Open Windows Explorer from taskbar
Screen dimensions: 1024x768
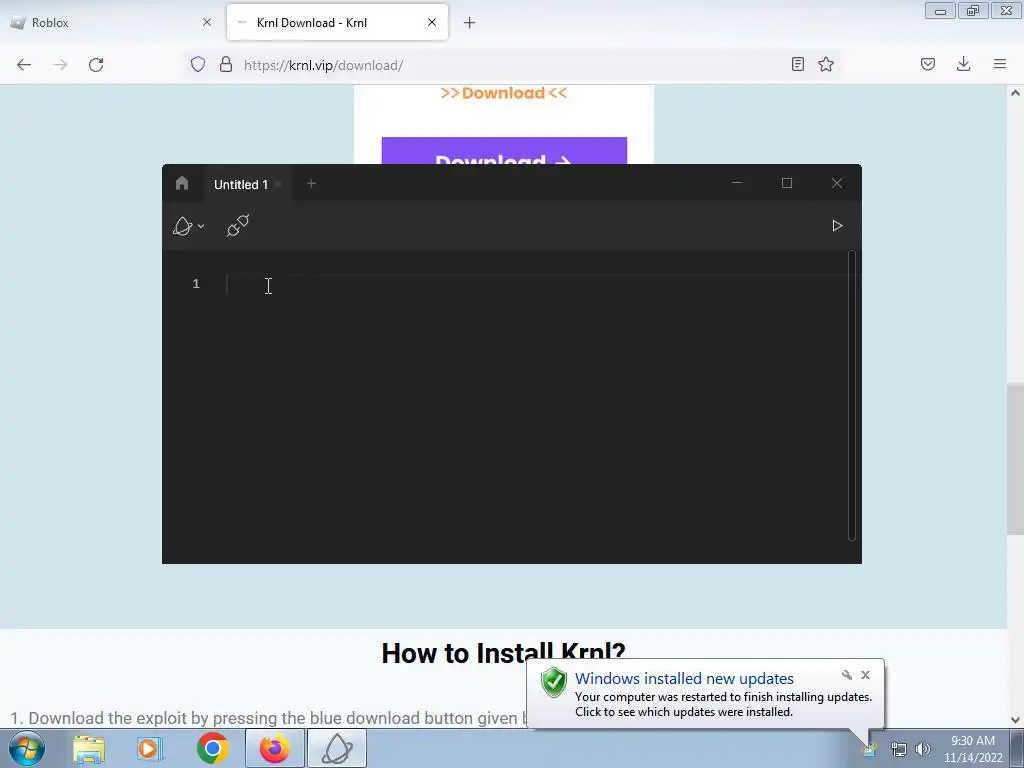click(x=89, y=749)
